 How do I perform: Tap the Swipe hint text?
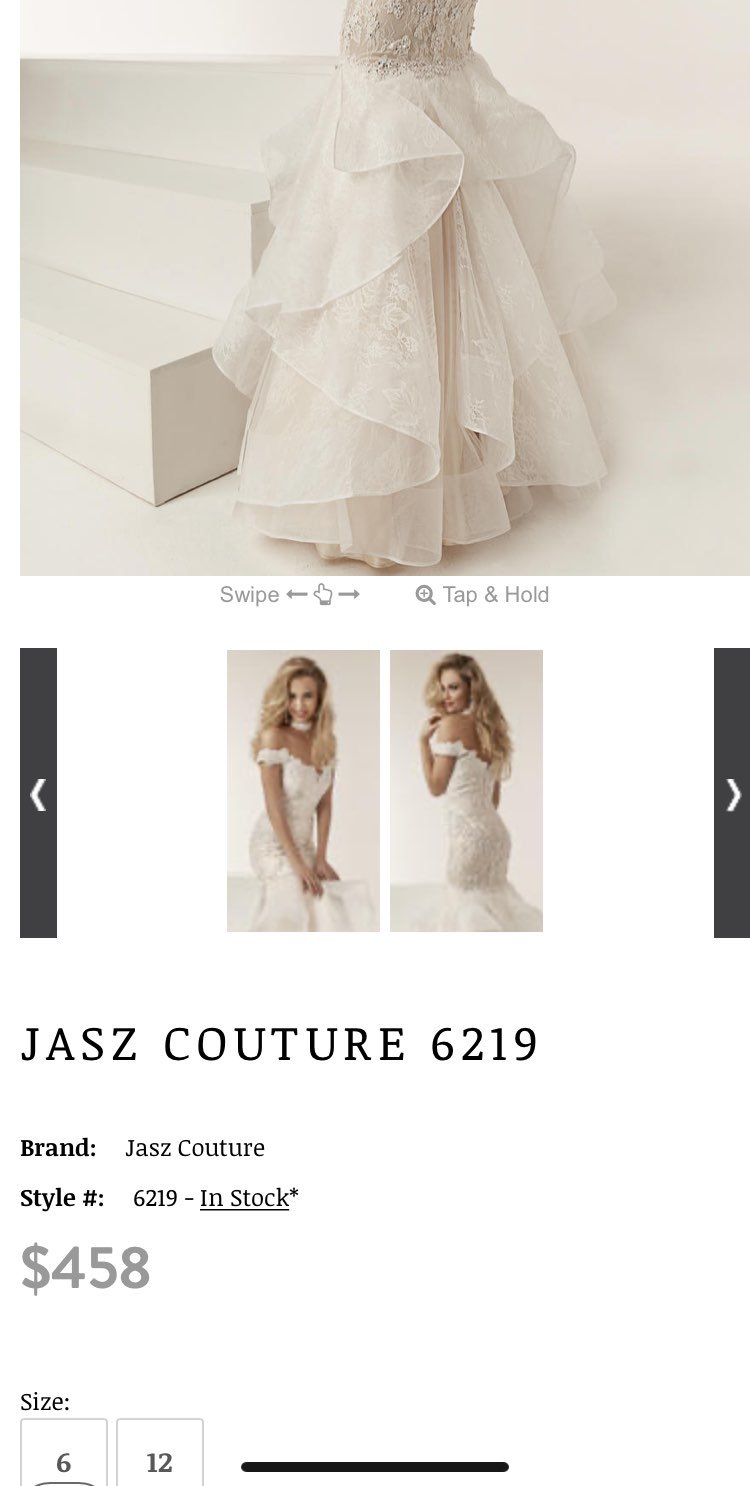[x=249, y=595]
